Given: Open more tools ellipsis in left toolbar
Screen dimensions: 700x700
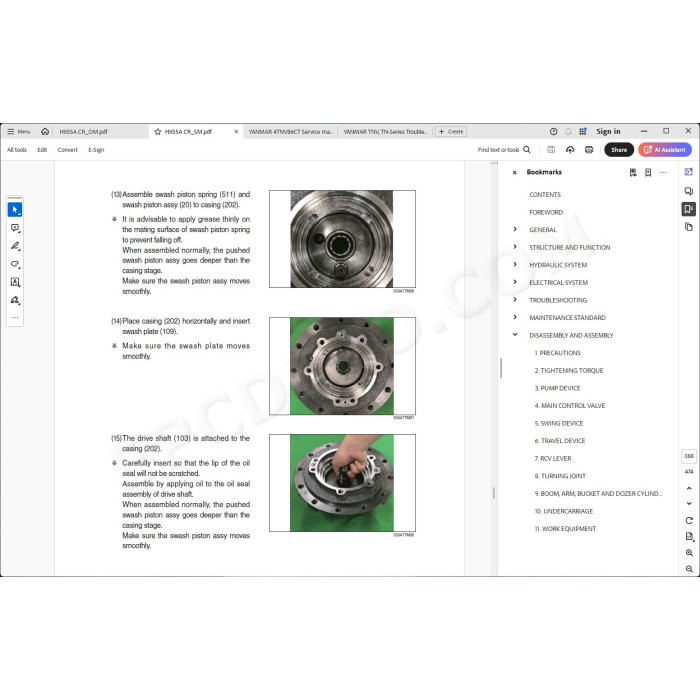Looking at the screenshot, I should point(15,317).
